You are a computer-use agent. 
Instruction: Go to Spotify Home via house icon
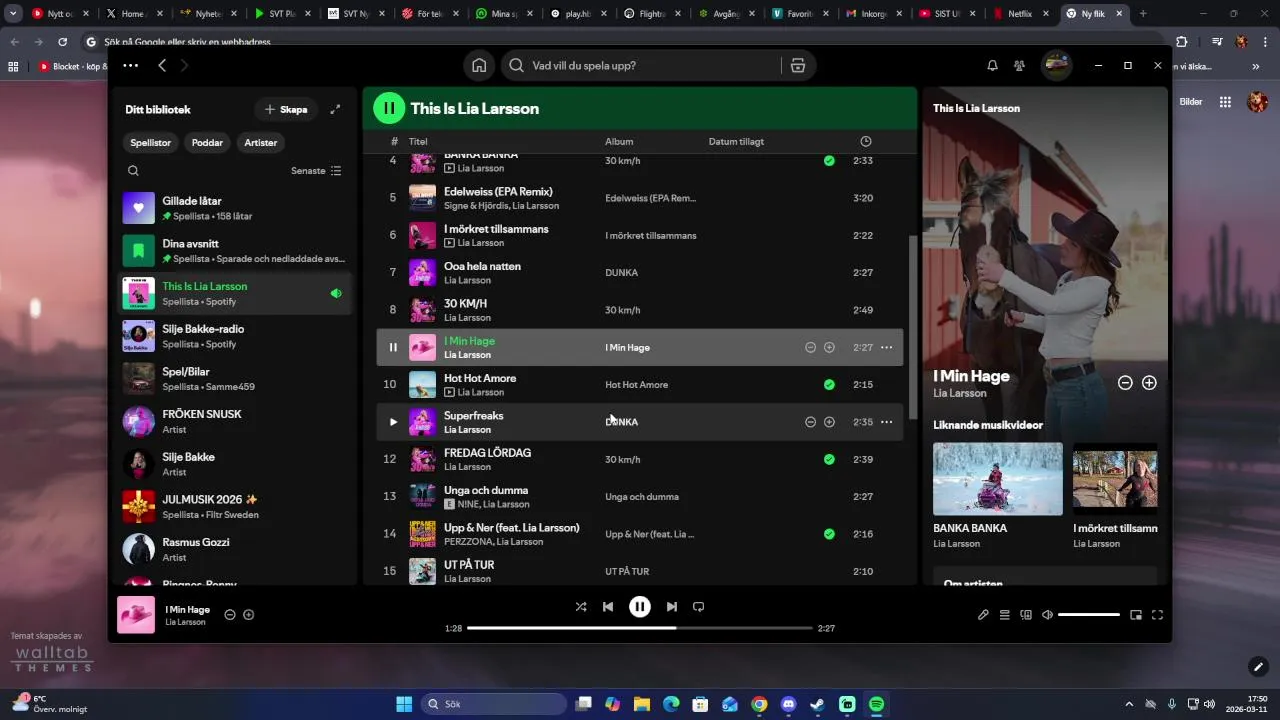click(x=479, y=65)
